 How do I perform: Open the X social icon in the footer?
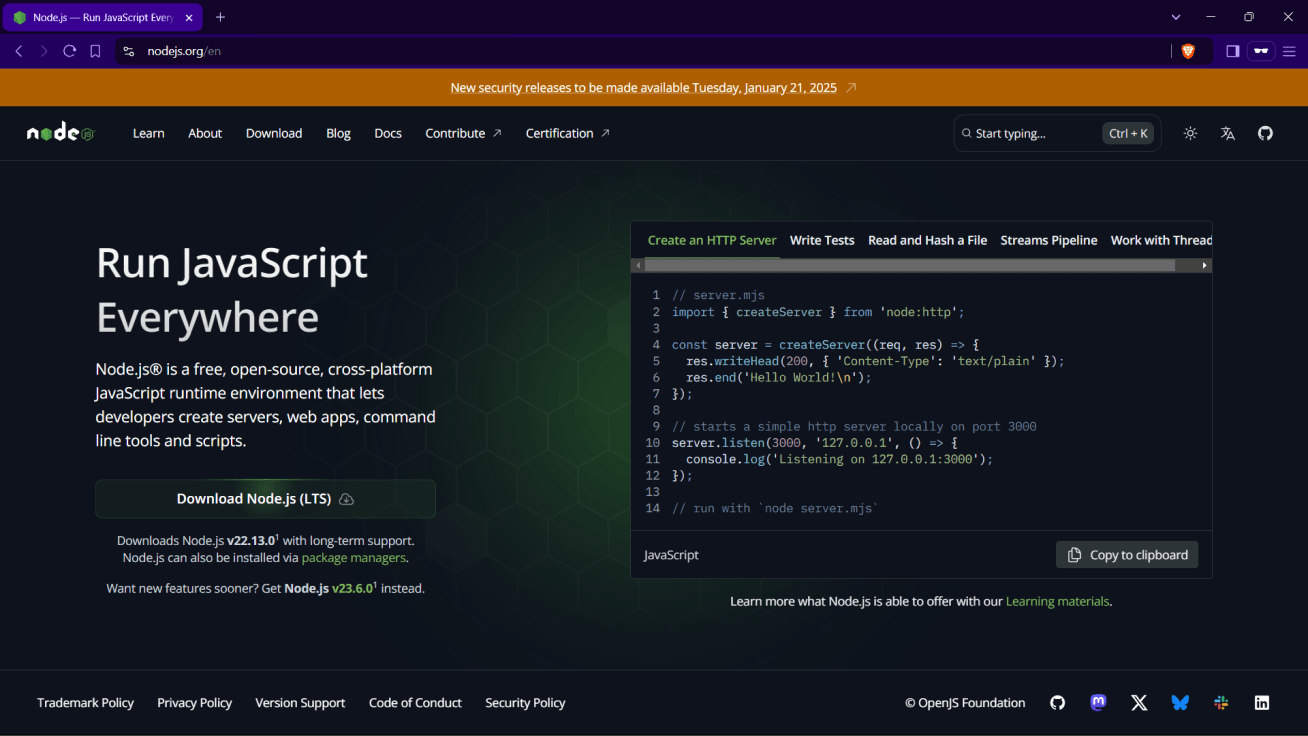pyautogui.click(x=1139, y=703)
